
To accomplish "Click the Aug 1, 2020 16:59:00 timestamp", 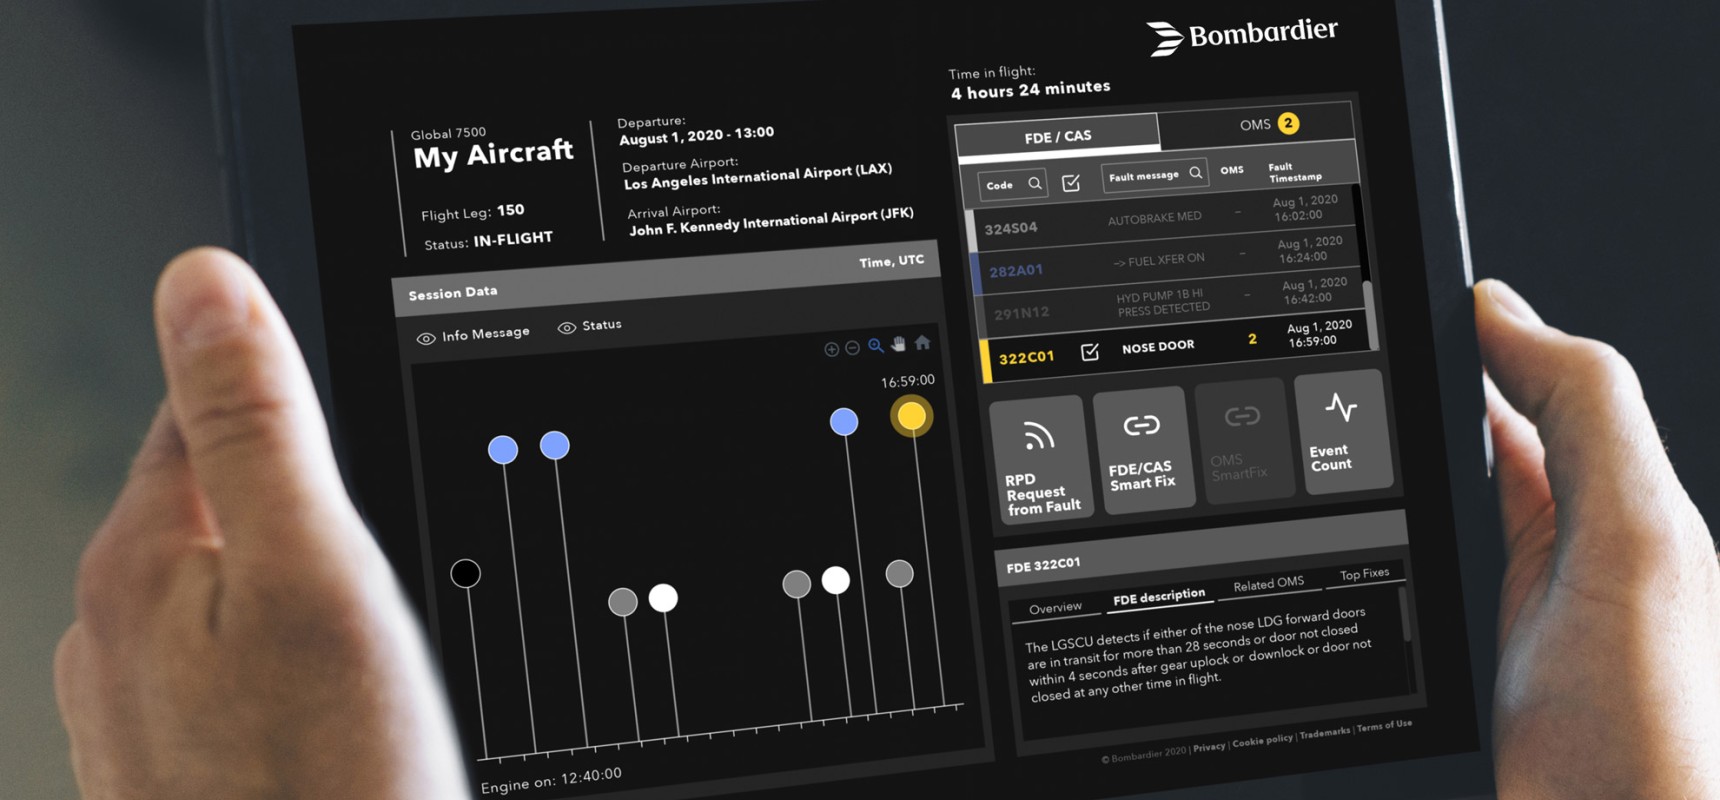I will (1319, 334).
